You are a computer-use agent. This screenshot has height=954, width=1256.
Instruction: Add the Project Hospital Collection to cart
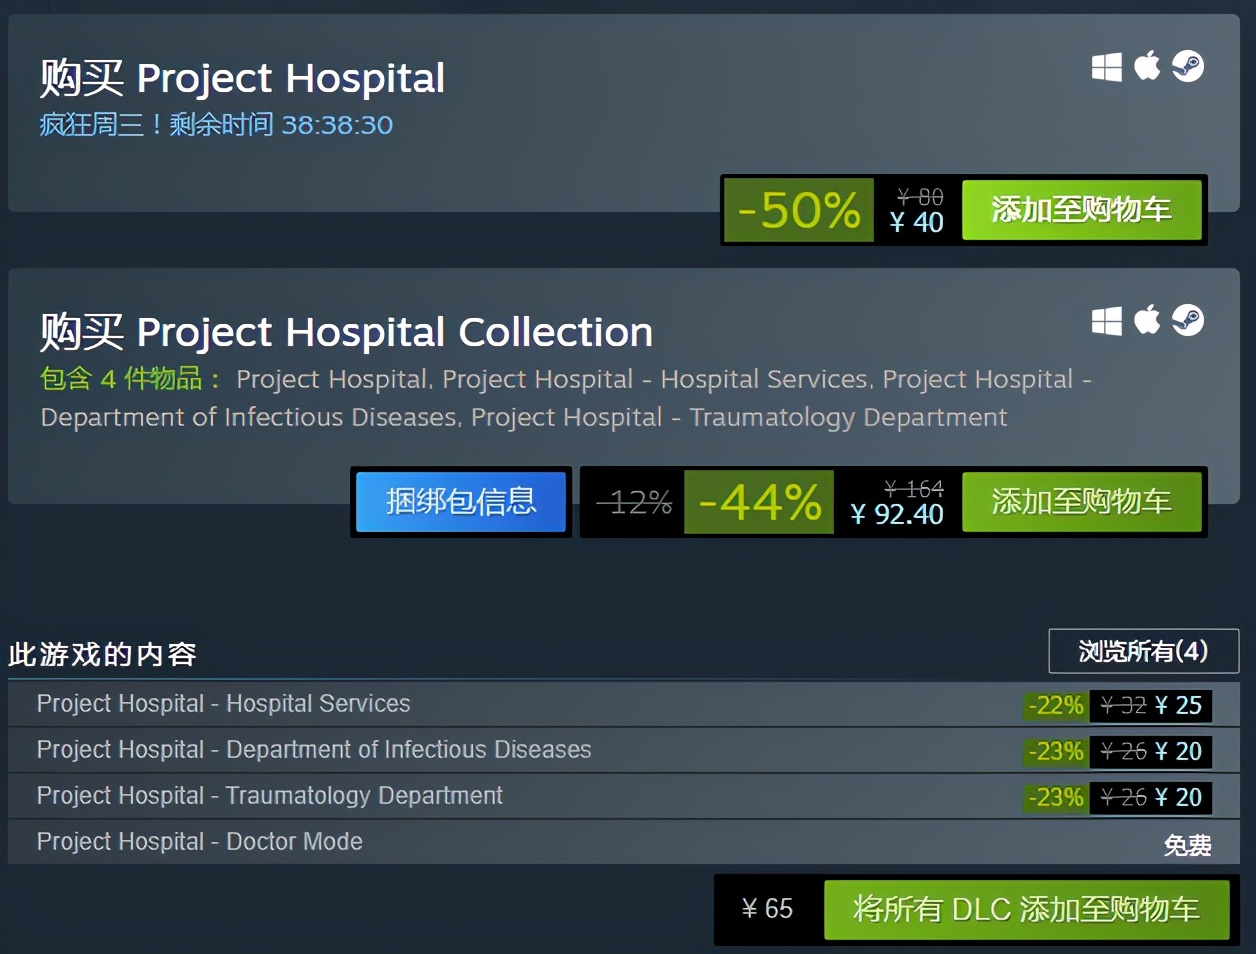tap(1082, 502)
